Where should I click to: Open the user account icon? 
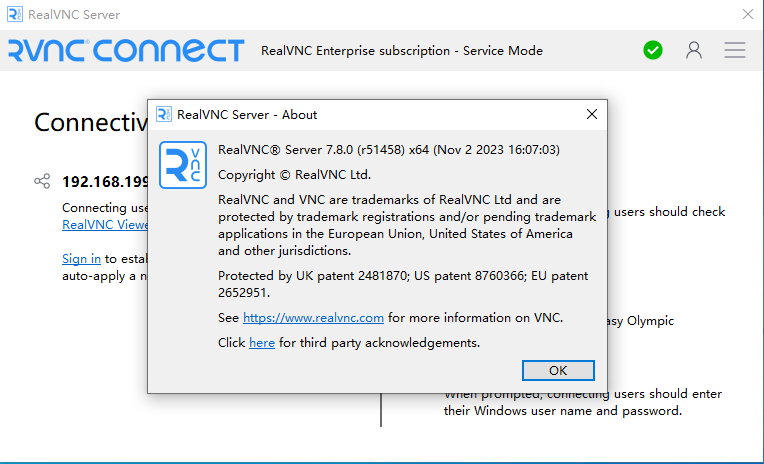pyautogui.click(x=694, y=50)
